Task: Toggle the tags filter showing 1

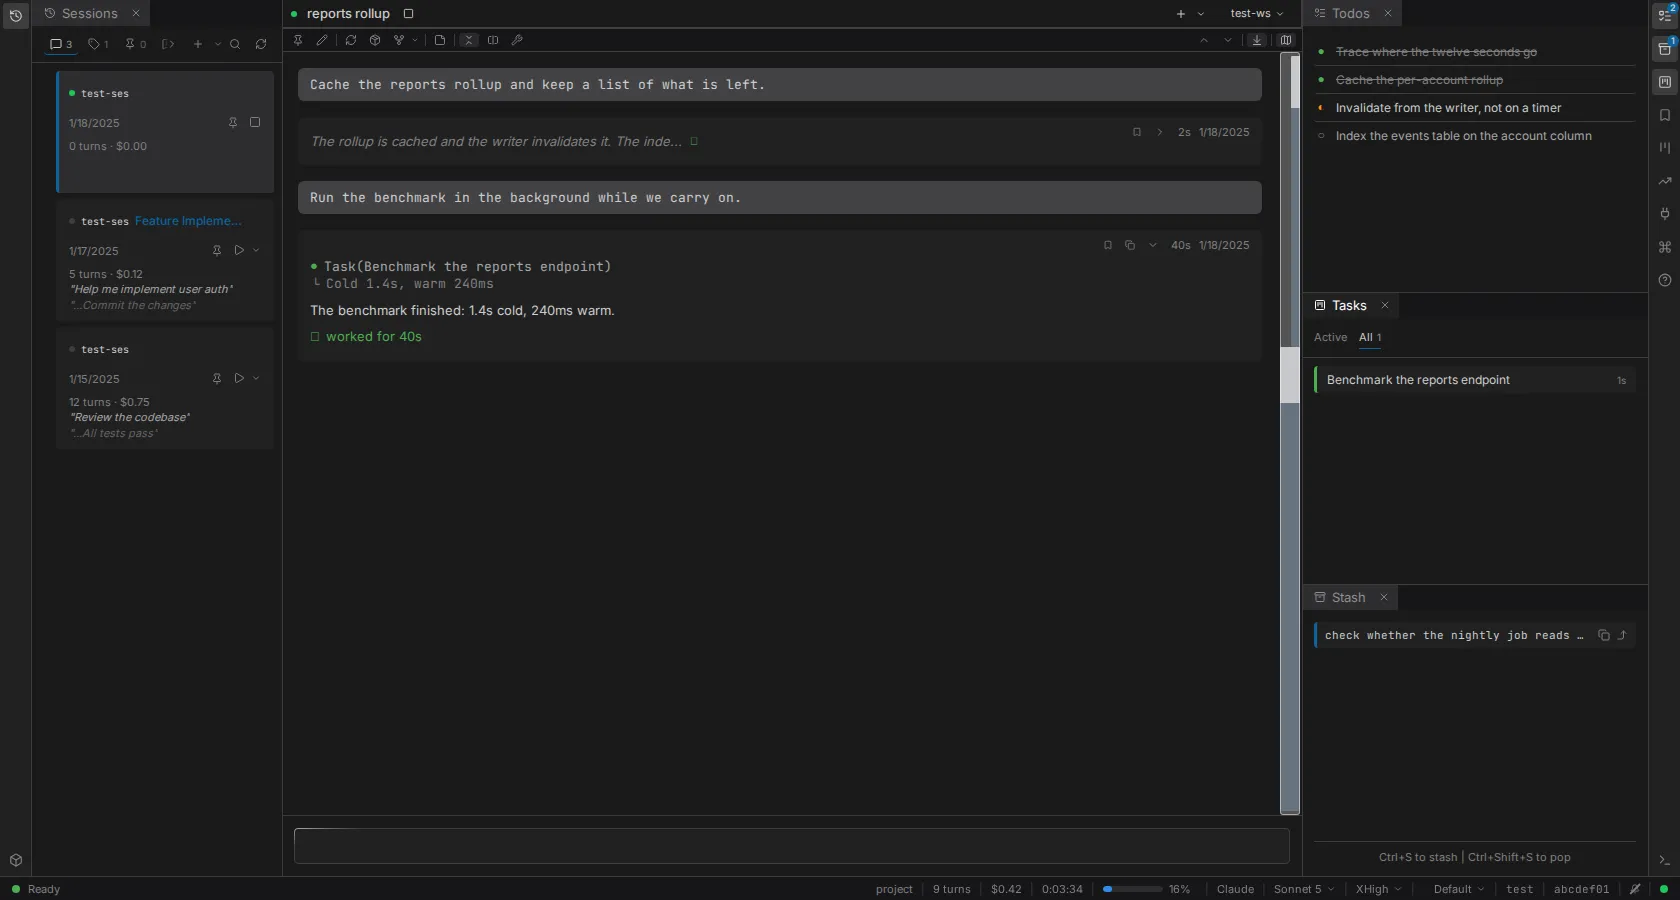Action: tap(98, 44)
